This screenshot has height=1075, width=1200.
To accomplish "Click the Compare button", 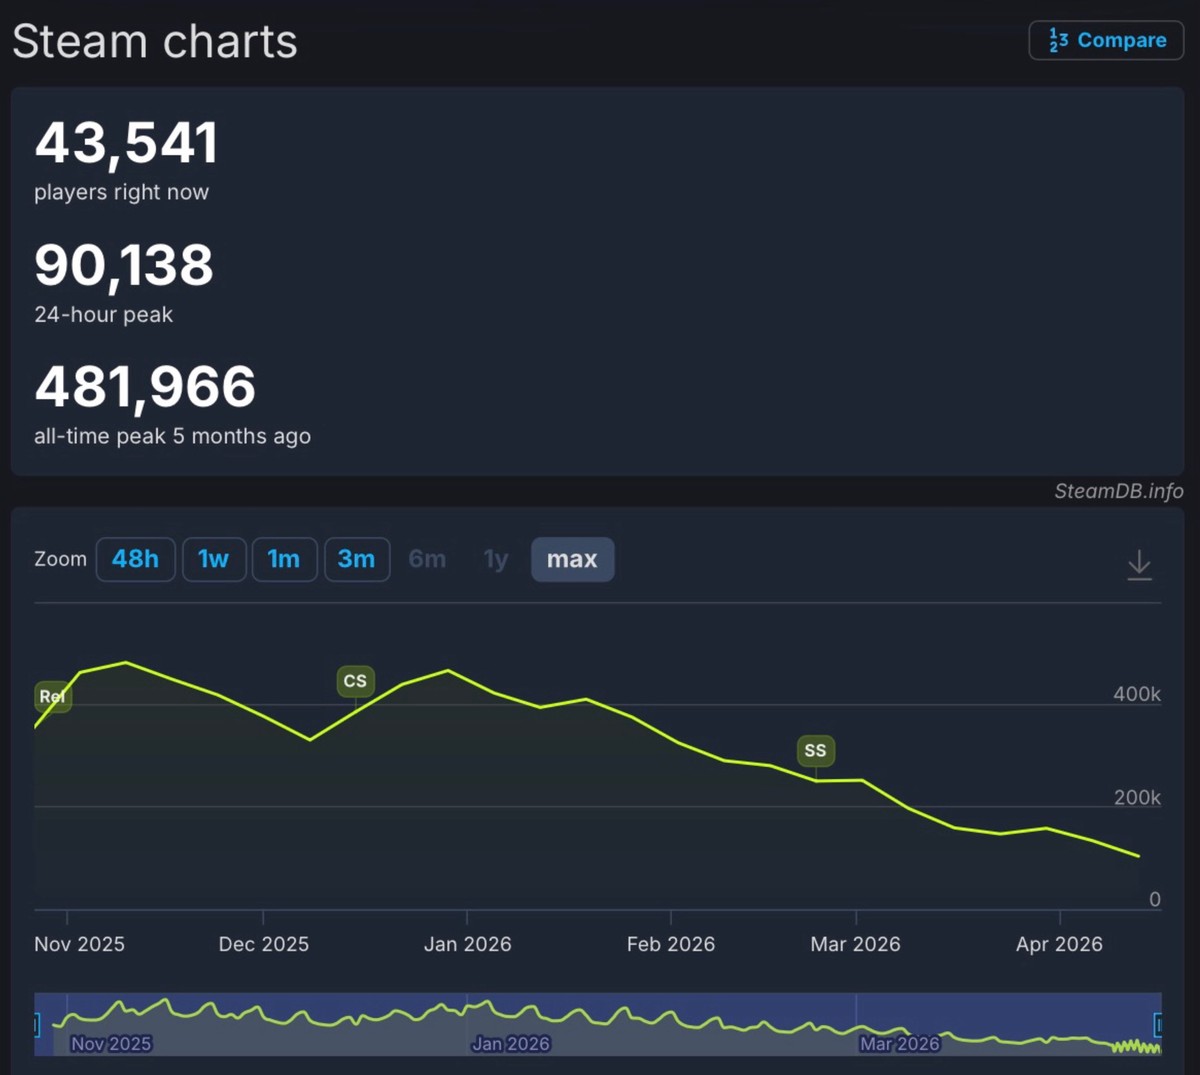I will click(1106, 41).
